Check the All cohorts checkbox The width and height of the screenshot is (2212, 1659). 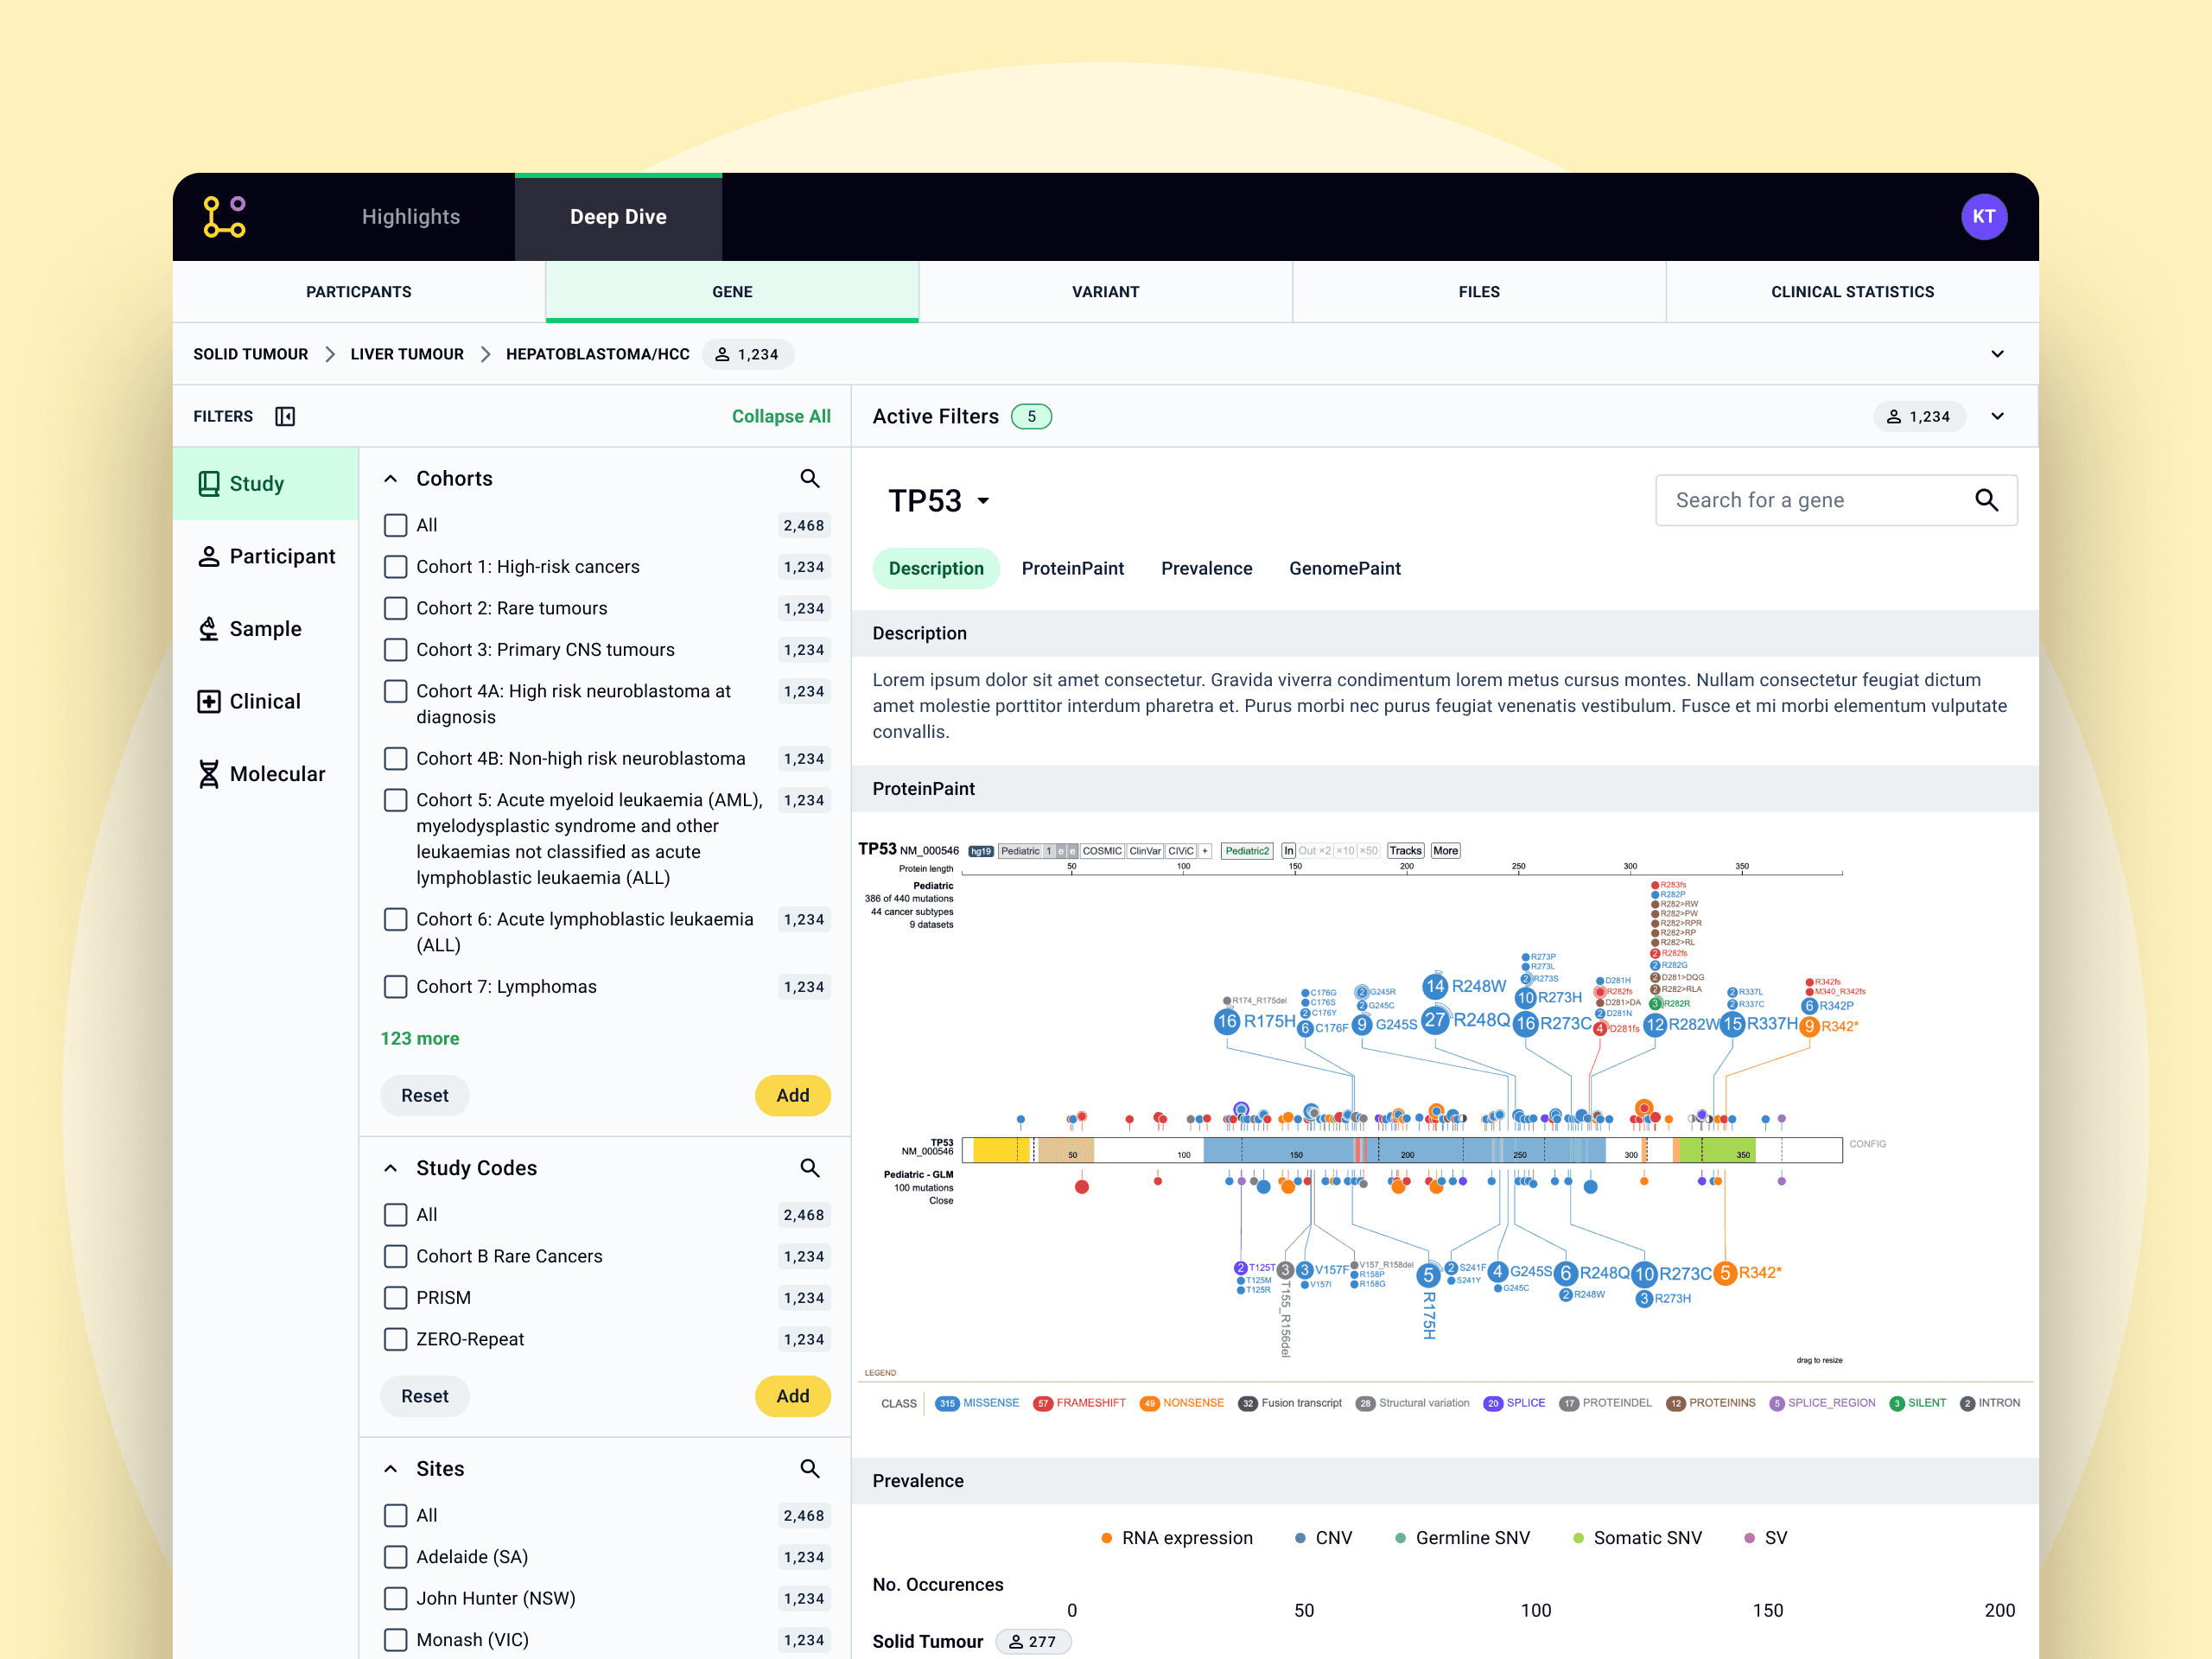396,526
